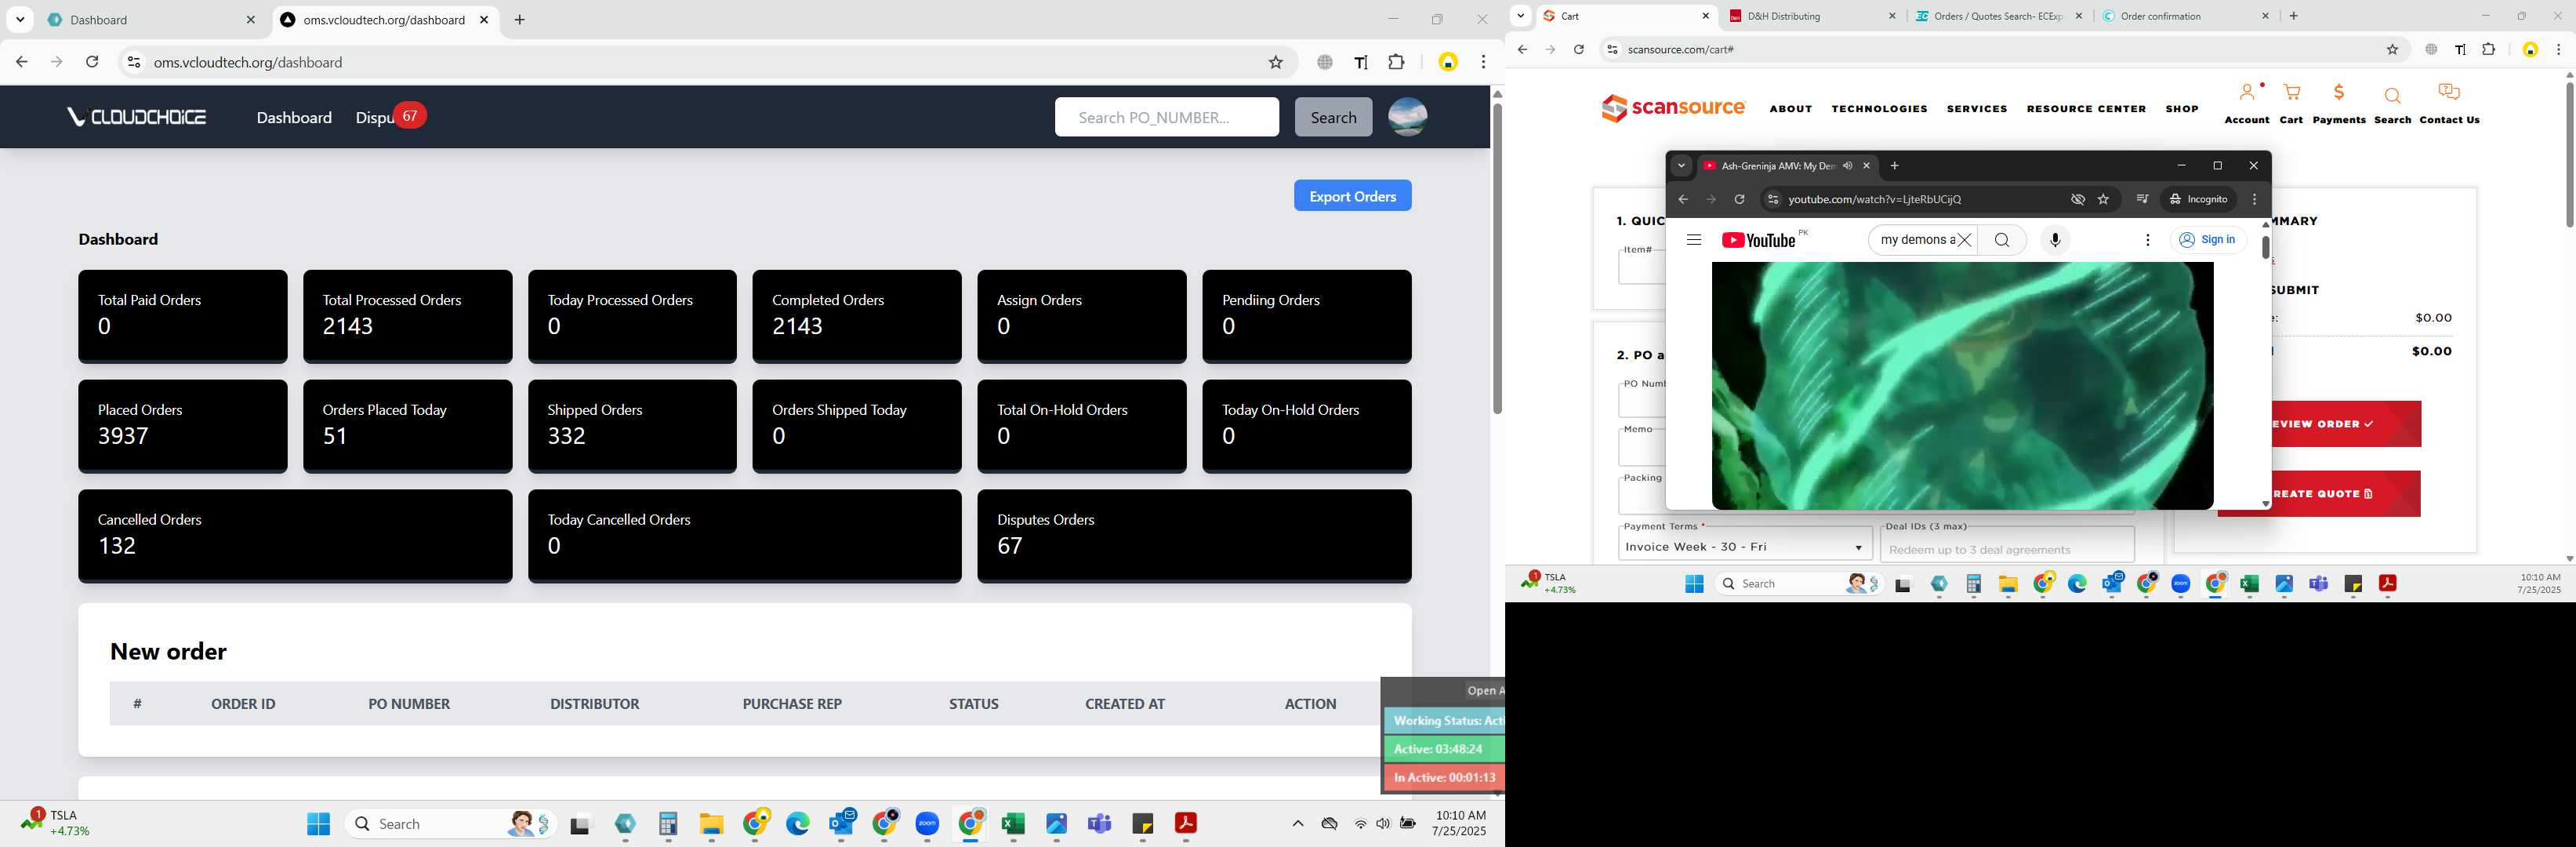Open SERVICES menu on ScanSource
The image size is (2576, 847).
pos(1976,109)
